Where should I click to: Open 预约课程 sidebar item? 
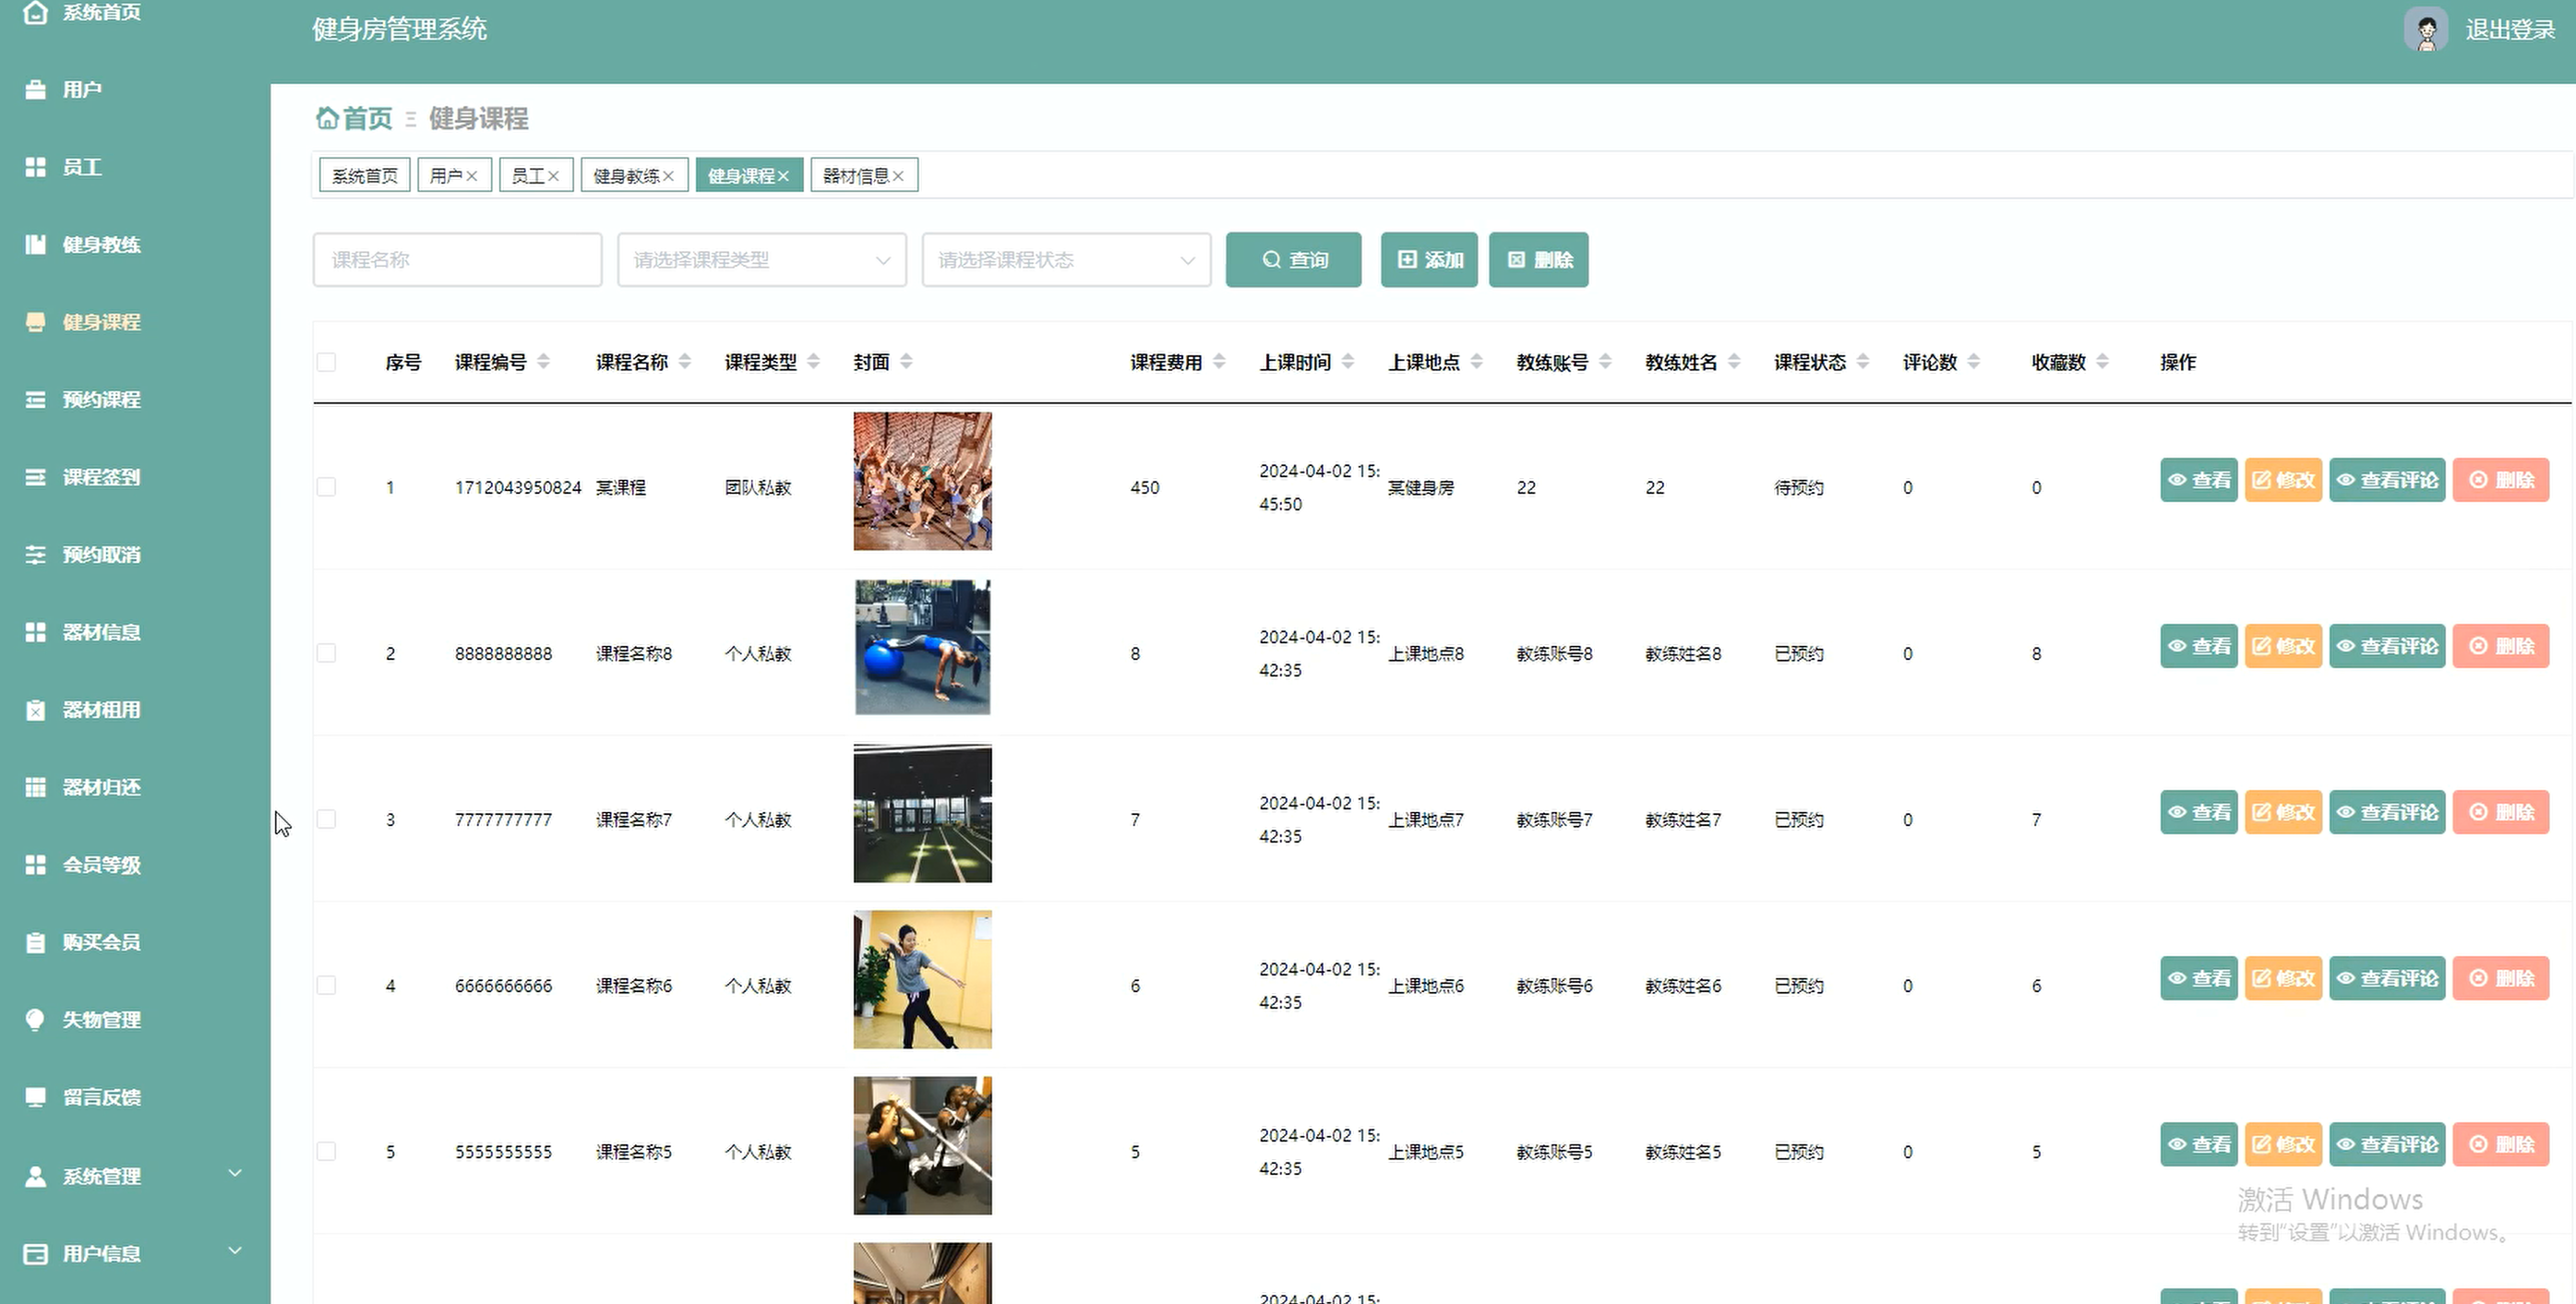(x=101, y=400)
